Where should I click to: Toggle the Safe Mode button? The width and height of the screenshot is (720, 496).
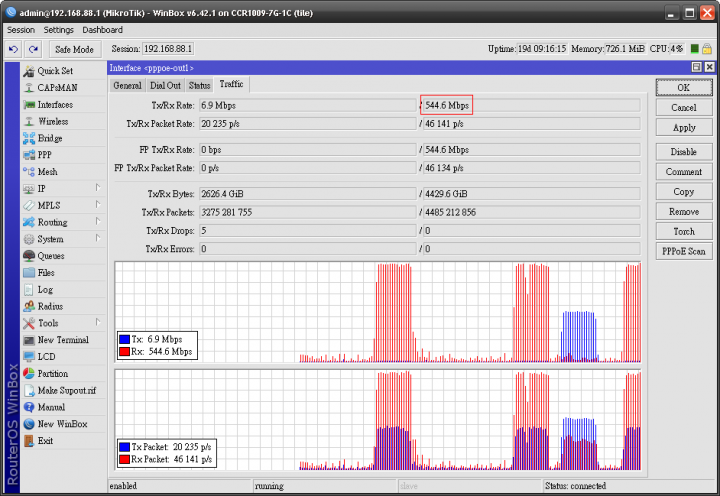[74, 49]
